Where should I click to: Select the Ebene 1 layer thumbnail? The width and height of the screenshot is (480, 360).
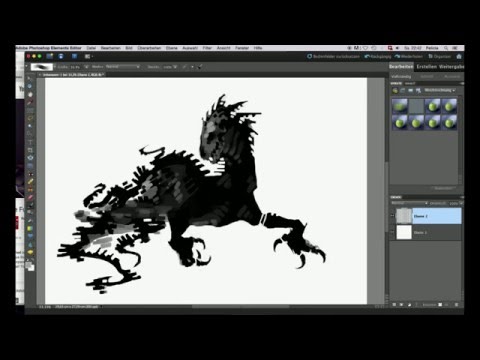point(404,232)
